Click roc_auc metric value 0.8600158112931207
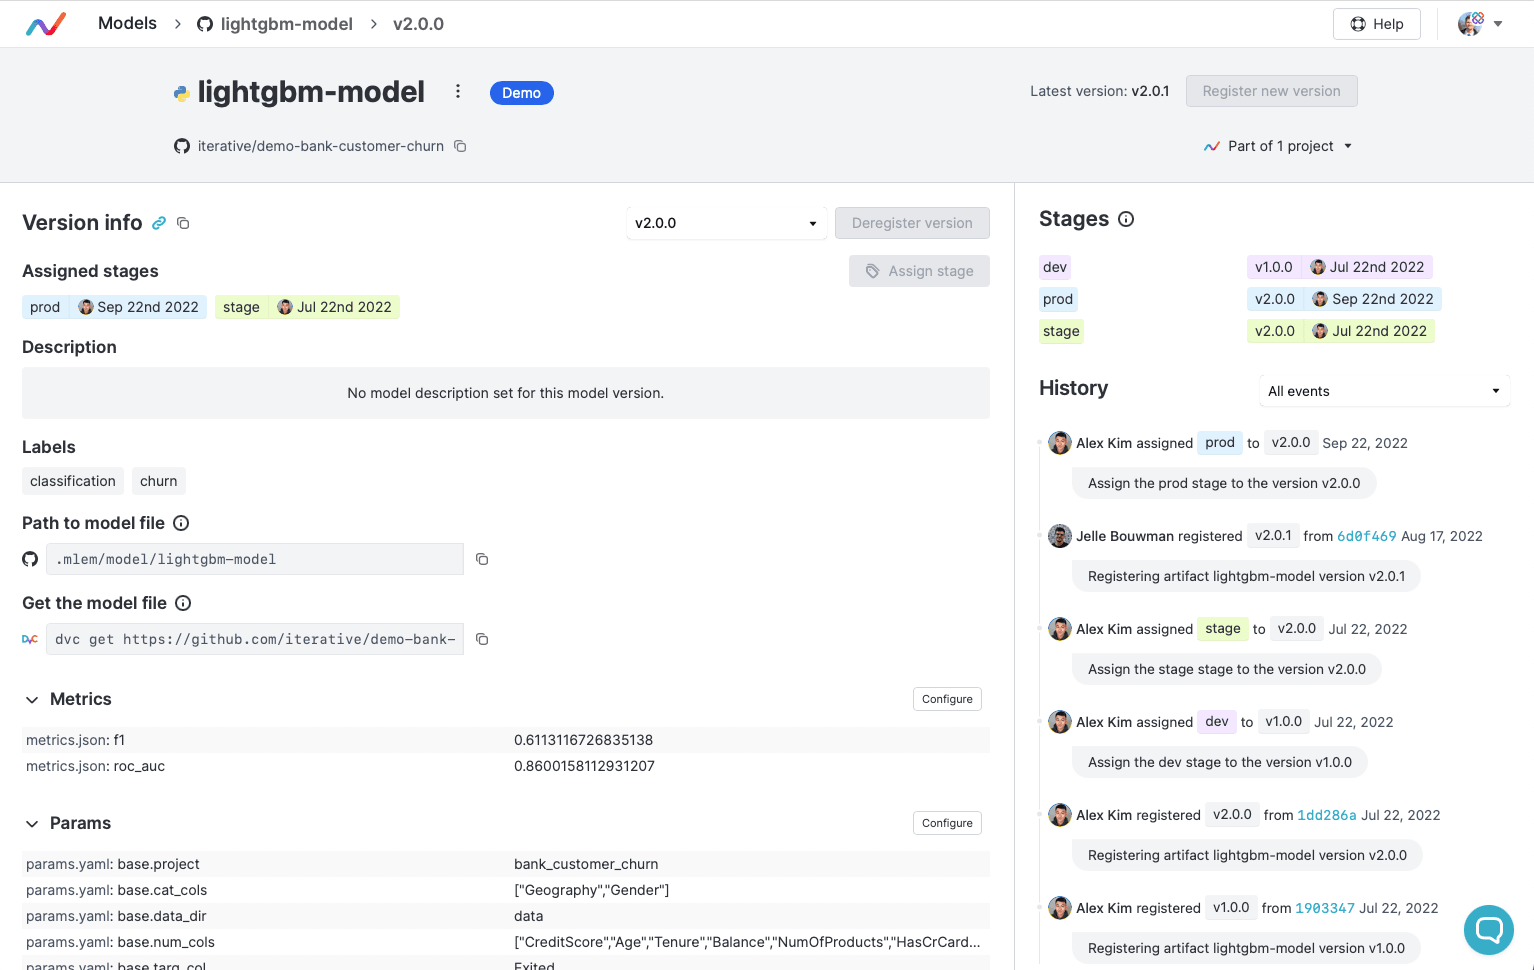Image resolution: width=1534 pixels, height=970 pixels. pyautogui.click(x=584, y=766)
